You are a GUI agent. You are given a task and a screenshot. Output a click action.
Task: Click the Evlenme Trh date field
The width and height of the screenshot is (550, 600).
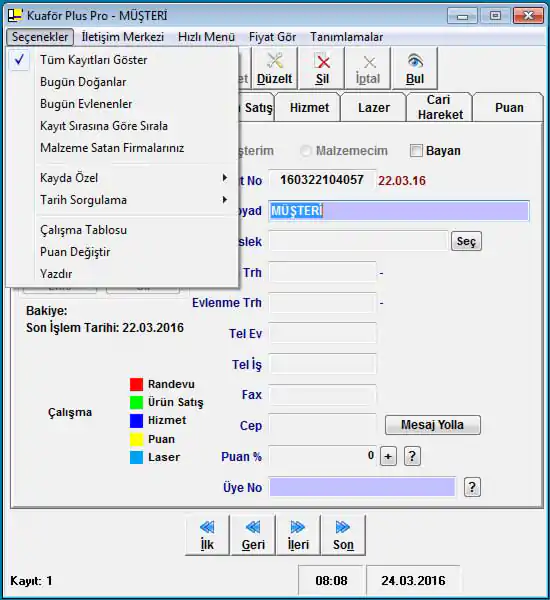point(322,303)
